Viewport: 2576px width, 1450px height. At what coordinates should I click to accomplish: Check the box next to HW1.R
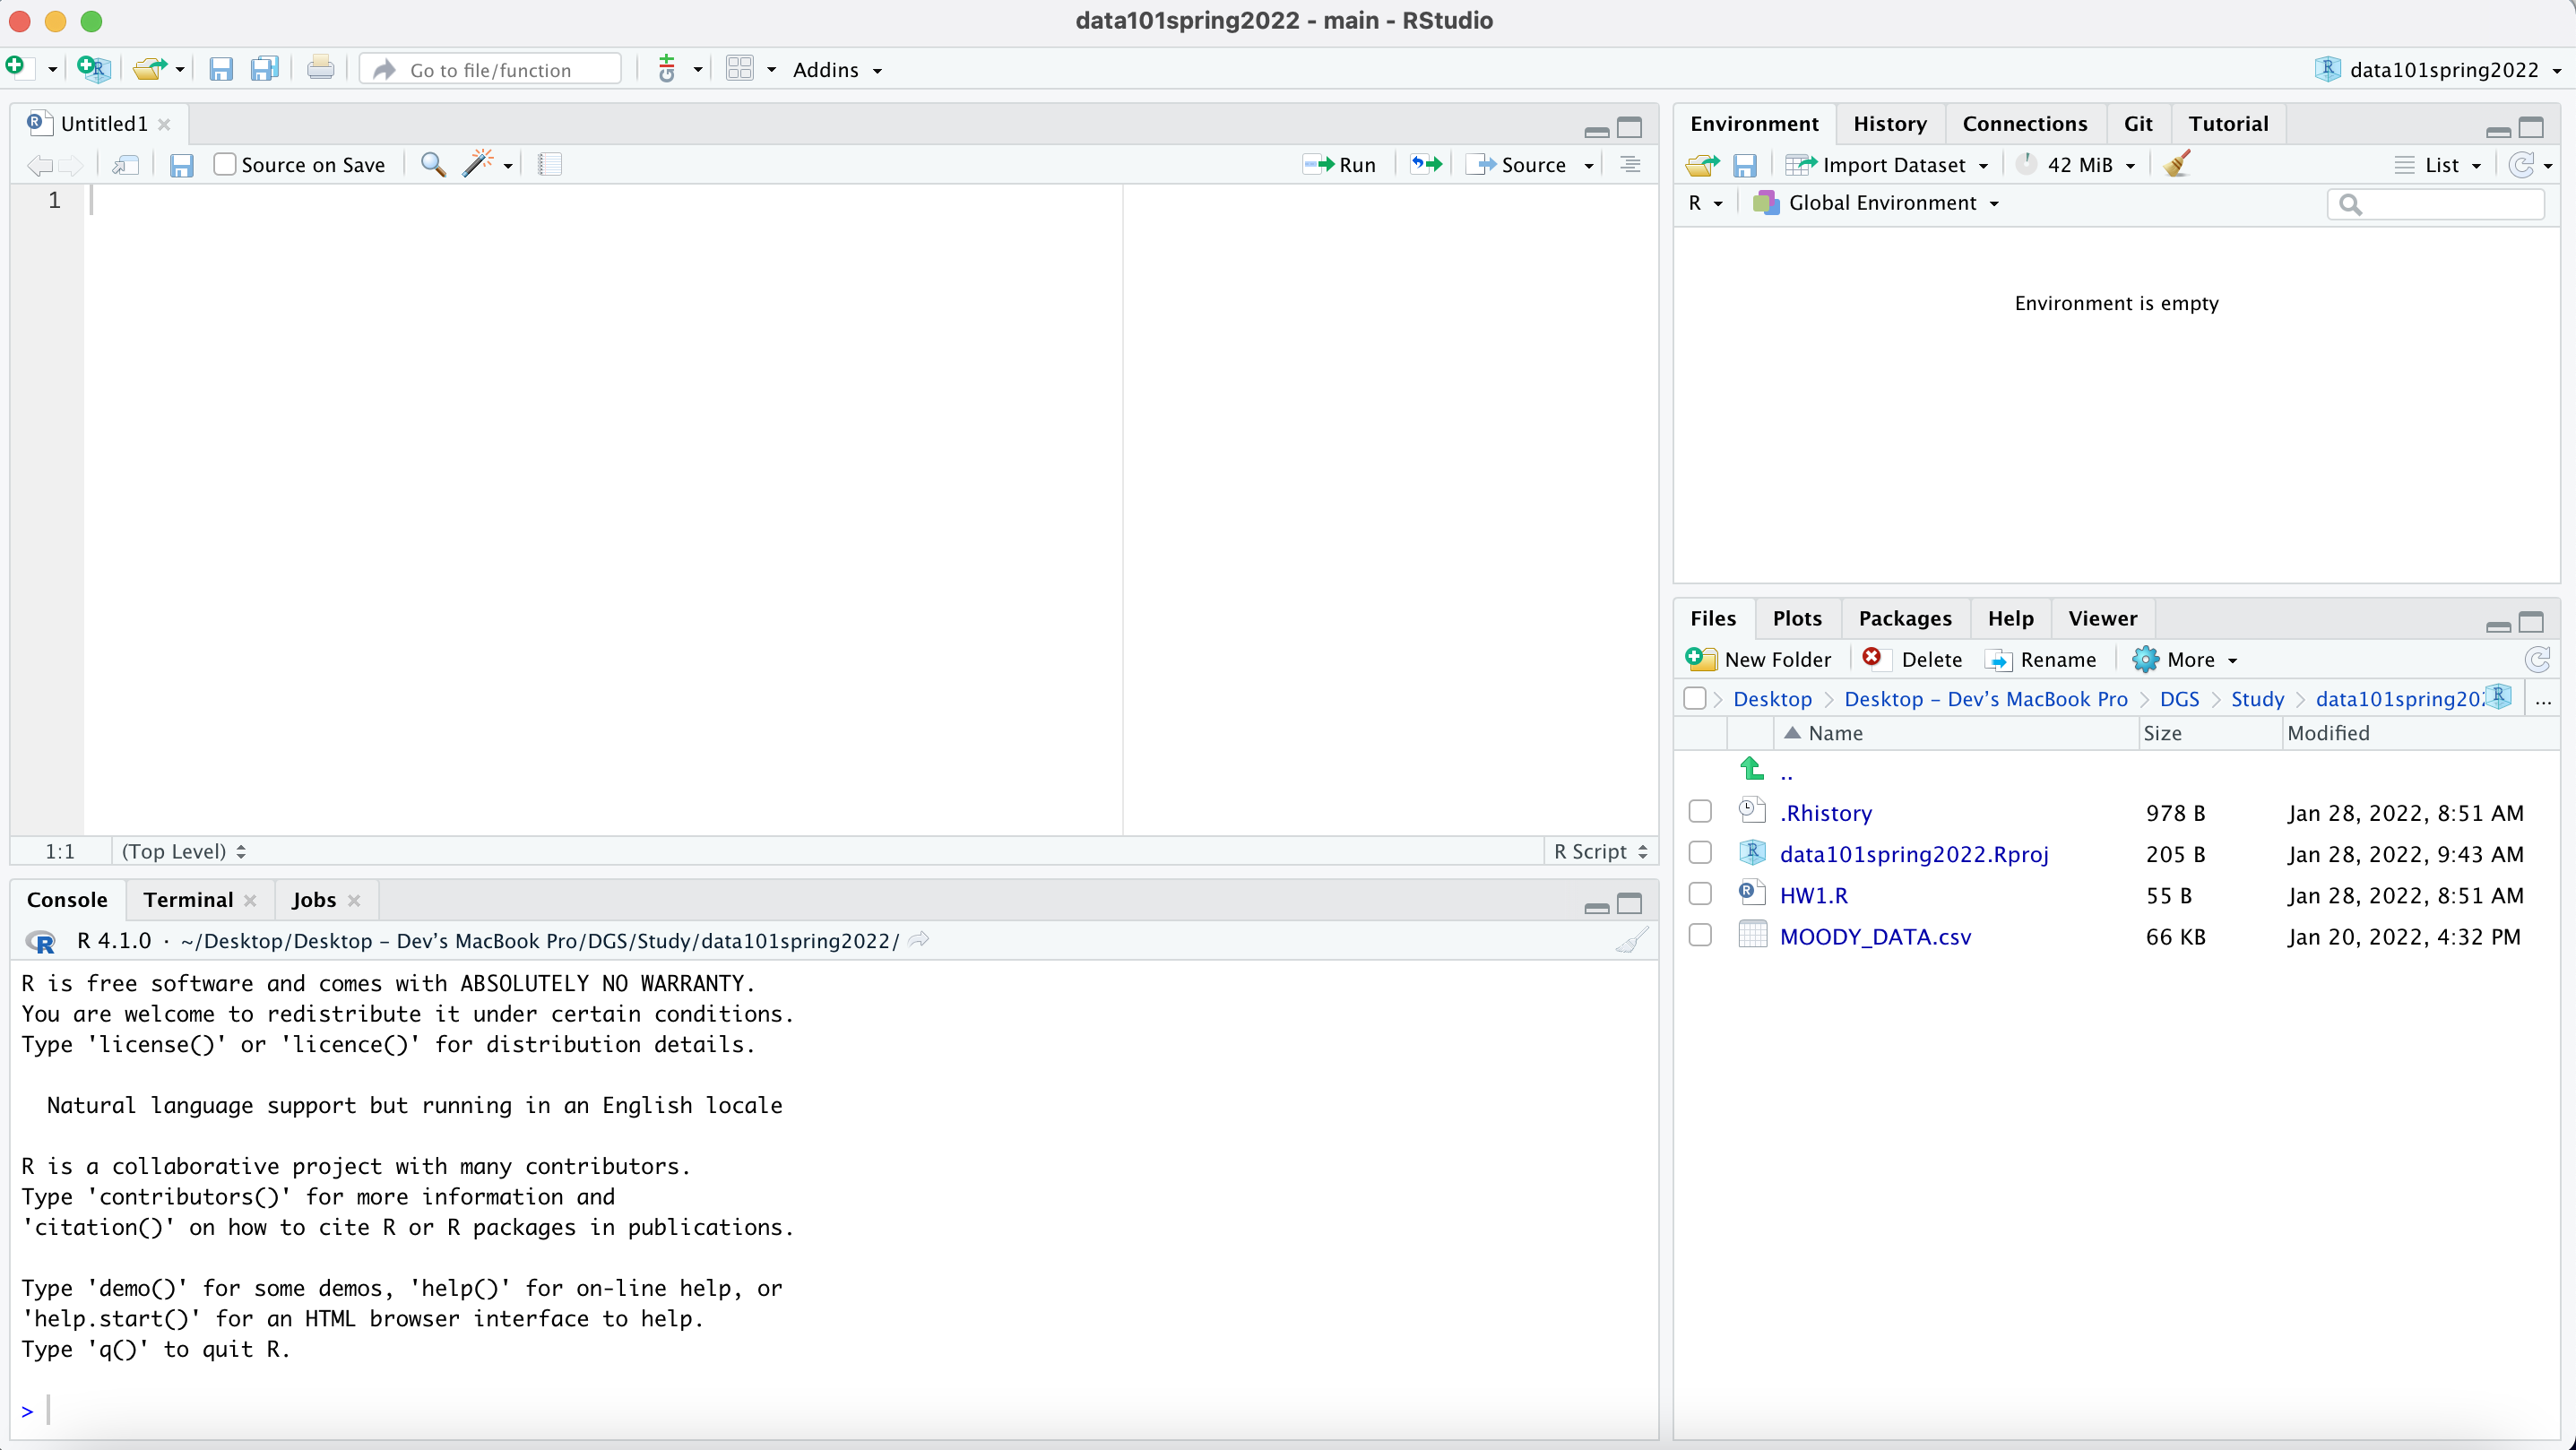tap(1700, 894)
